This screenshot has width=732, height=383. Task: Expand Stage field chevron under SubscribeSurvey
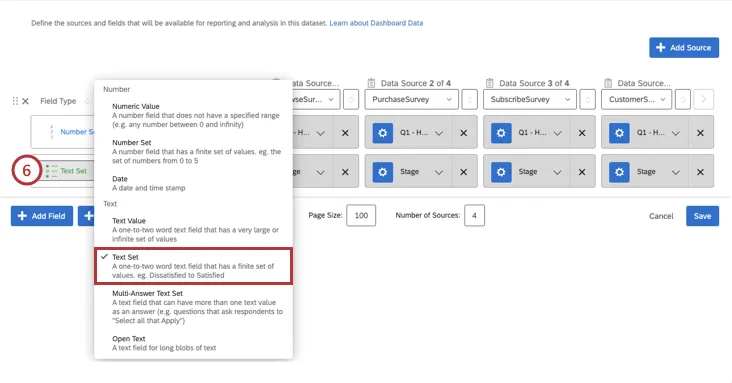[557, 172]
